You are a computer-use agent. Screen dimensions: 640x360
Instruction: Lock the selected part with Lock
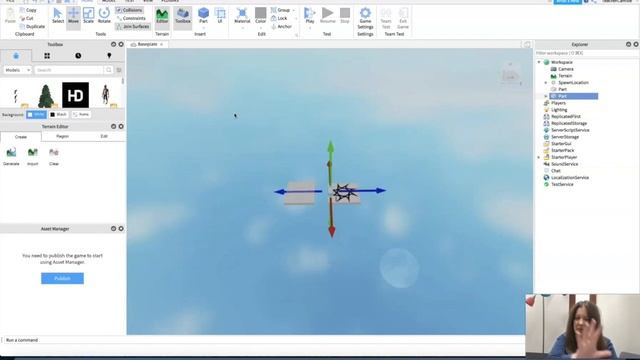(279, 18)
